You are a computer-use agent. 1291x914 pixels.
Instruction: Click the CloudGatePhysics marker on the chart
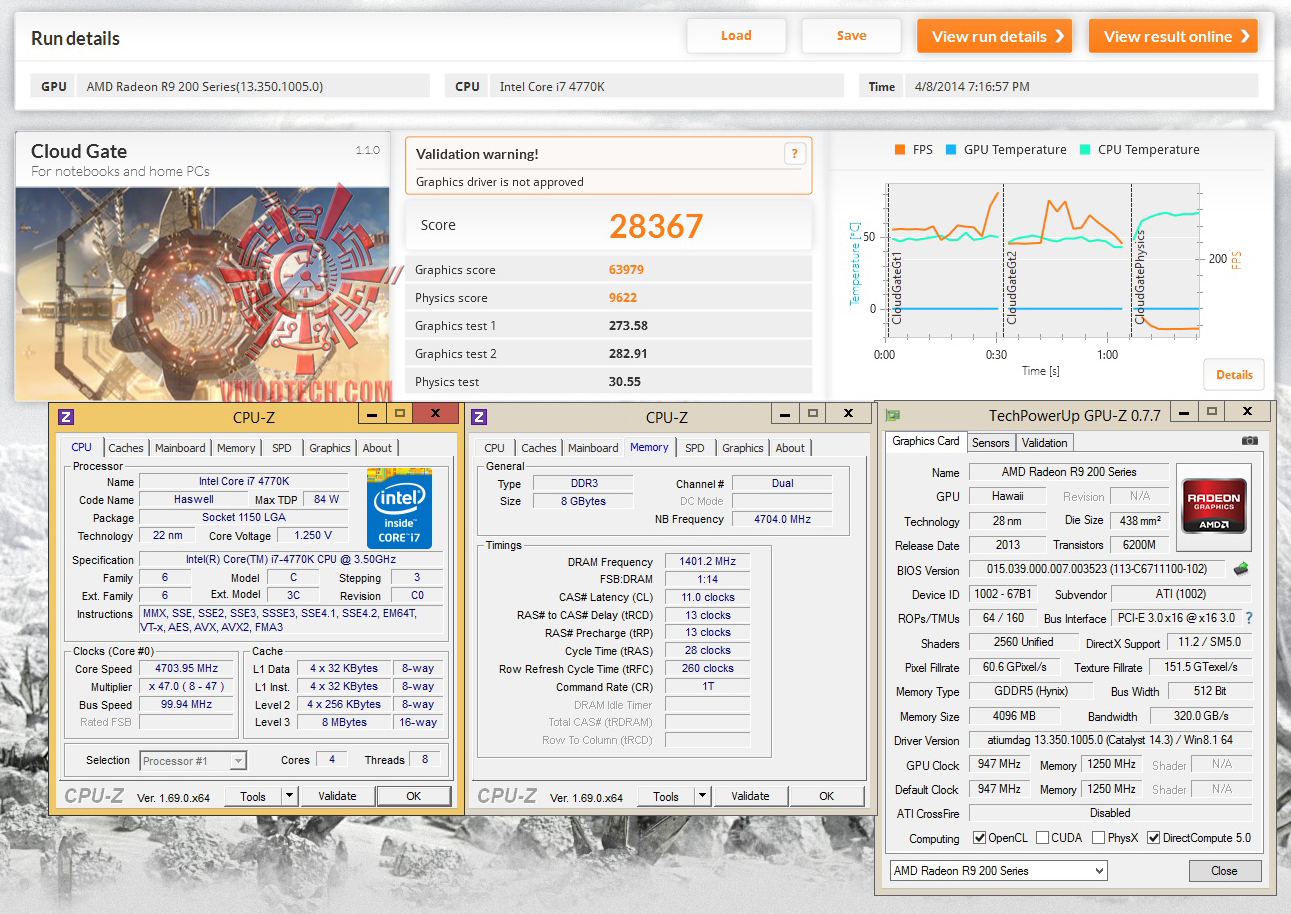point(1139,277)
